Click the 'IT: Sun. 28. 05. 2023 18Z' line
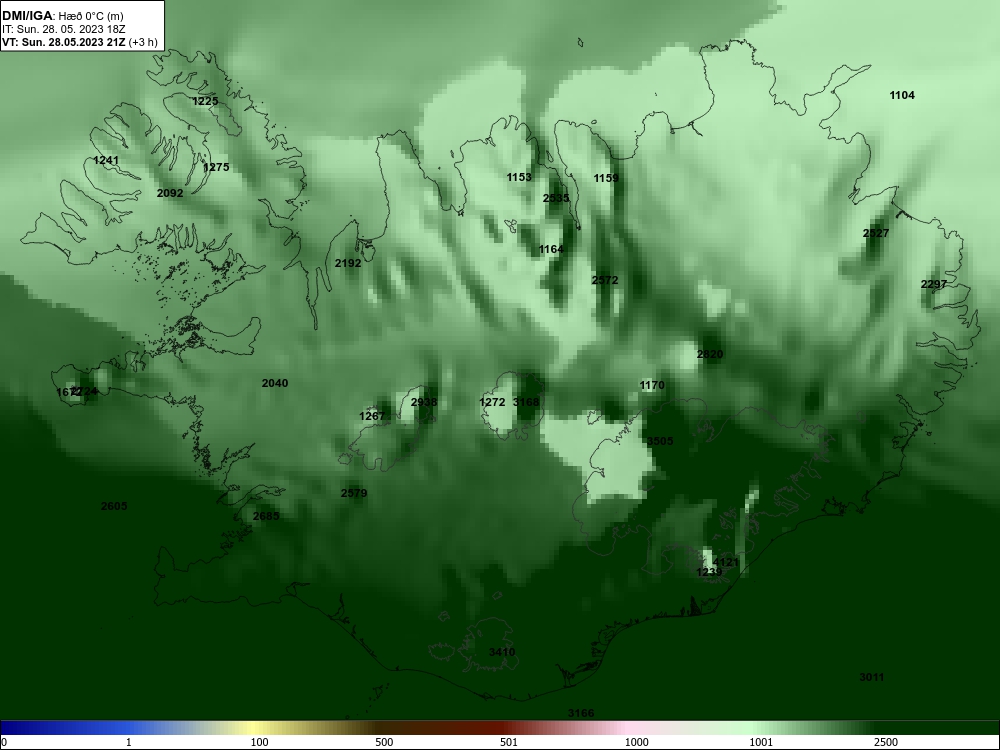Image resolution: width=1000 pixels, height=750 pixels. [x=64, y=29]
